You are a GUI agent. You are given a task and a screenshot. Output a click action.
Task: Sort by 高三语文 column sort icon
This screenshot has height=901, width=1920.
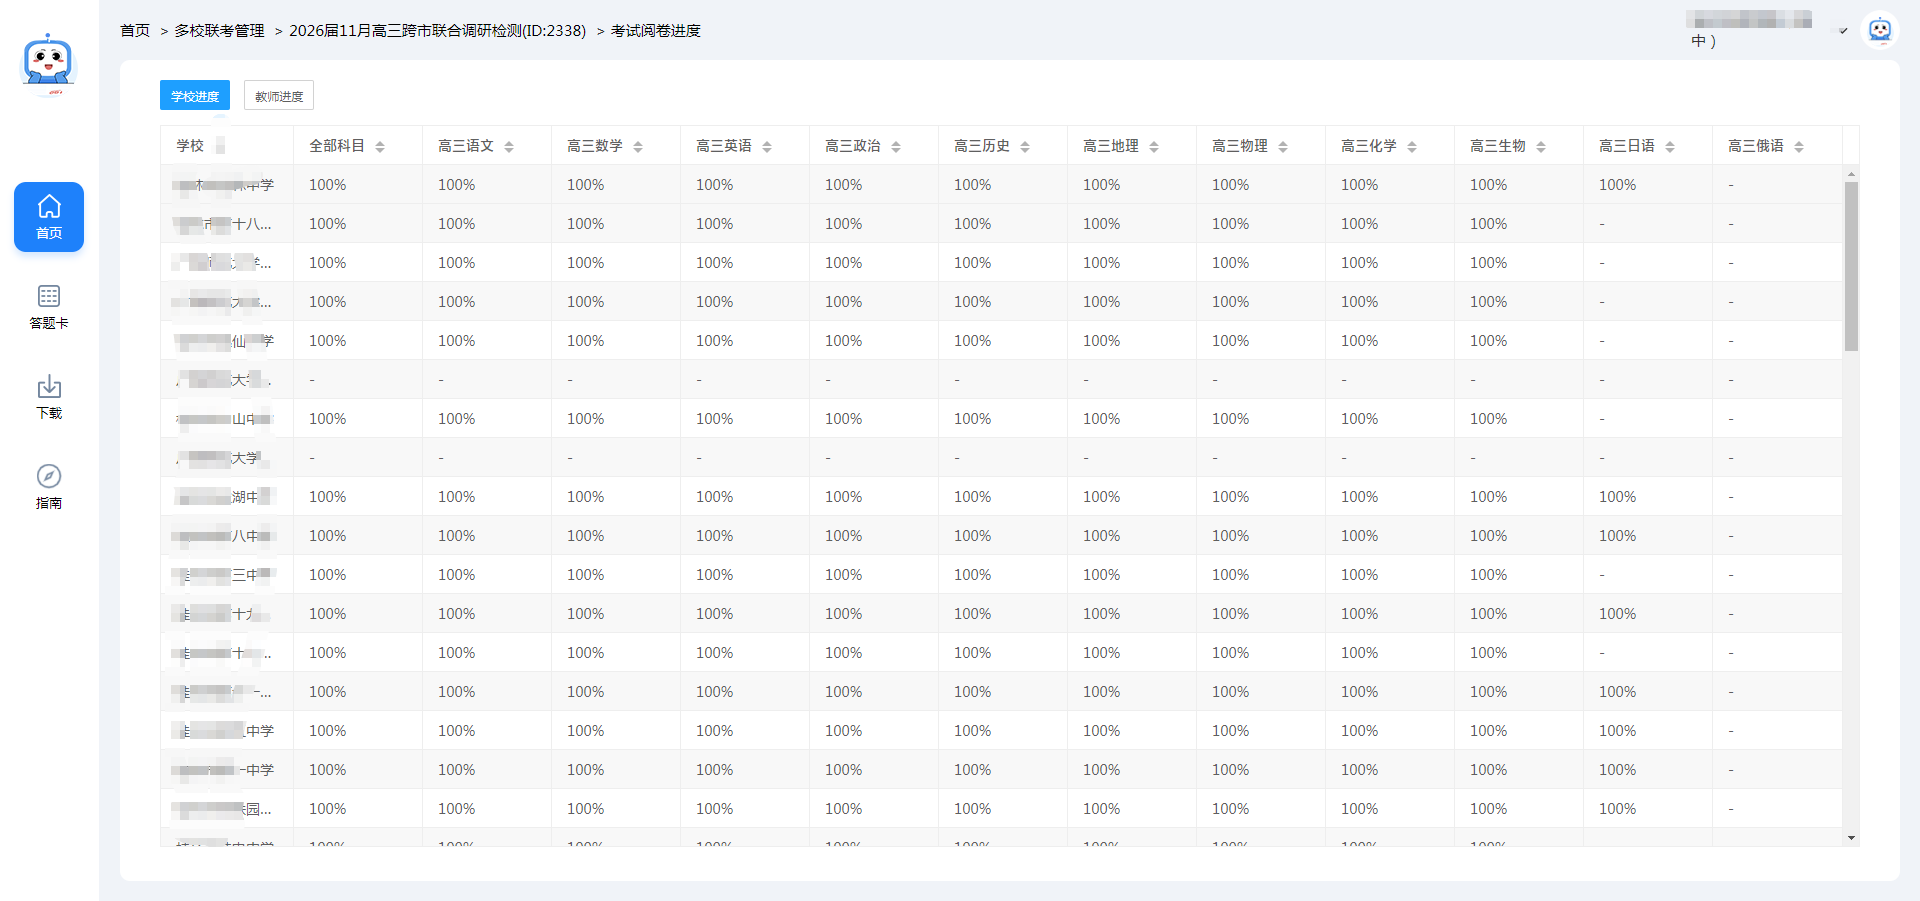click(509, 147)
